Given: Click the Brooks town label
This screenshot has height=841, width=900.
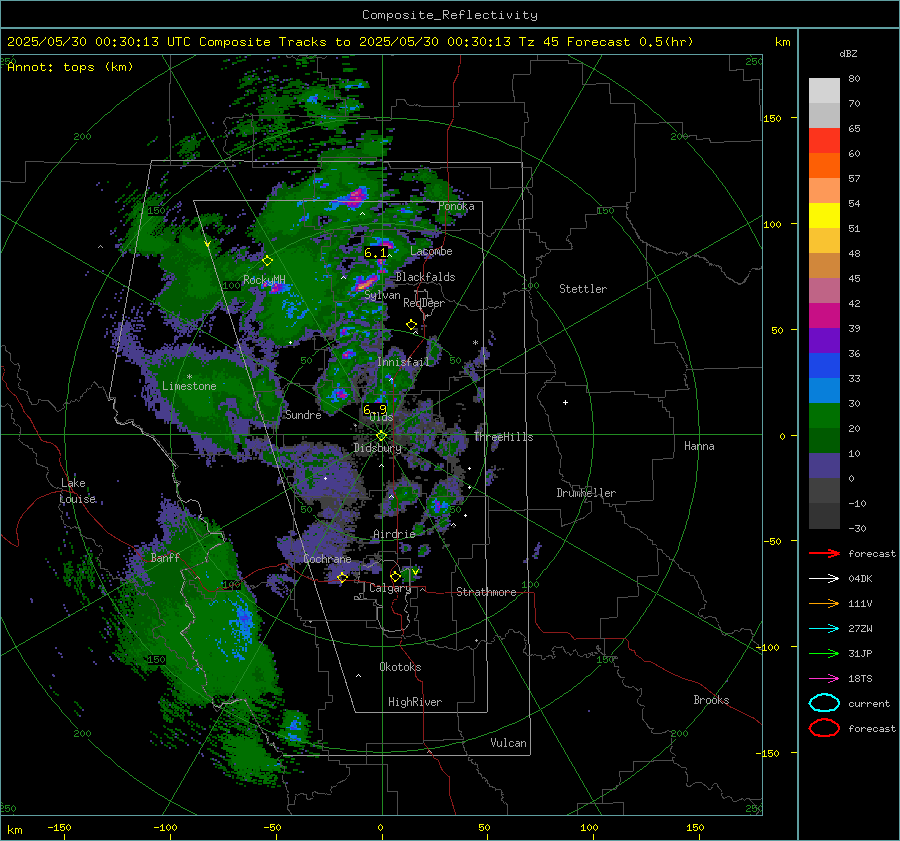Looking at the screenshot, I should point(711,700).
